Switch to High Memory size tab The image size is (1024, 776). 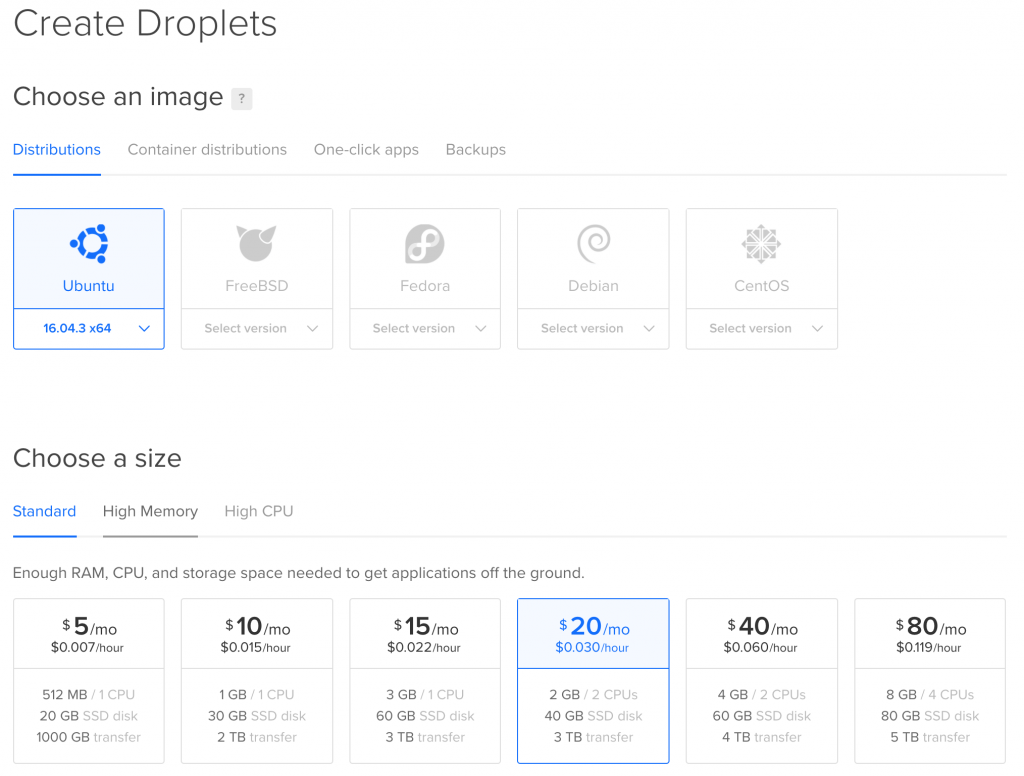pos(150,511)
